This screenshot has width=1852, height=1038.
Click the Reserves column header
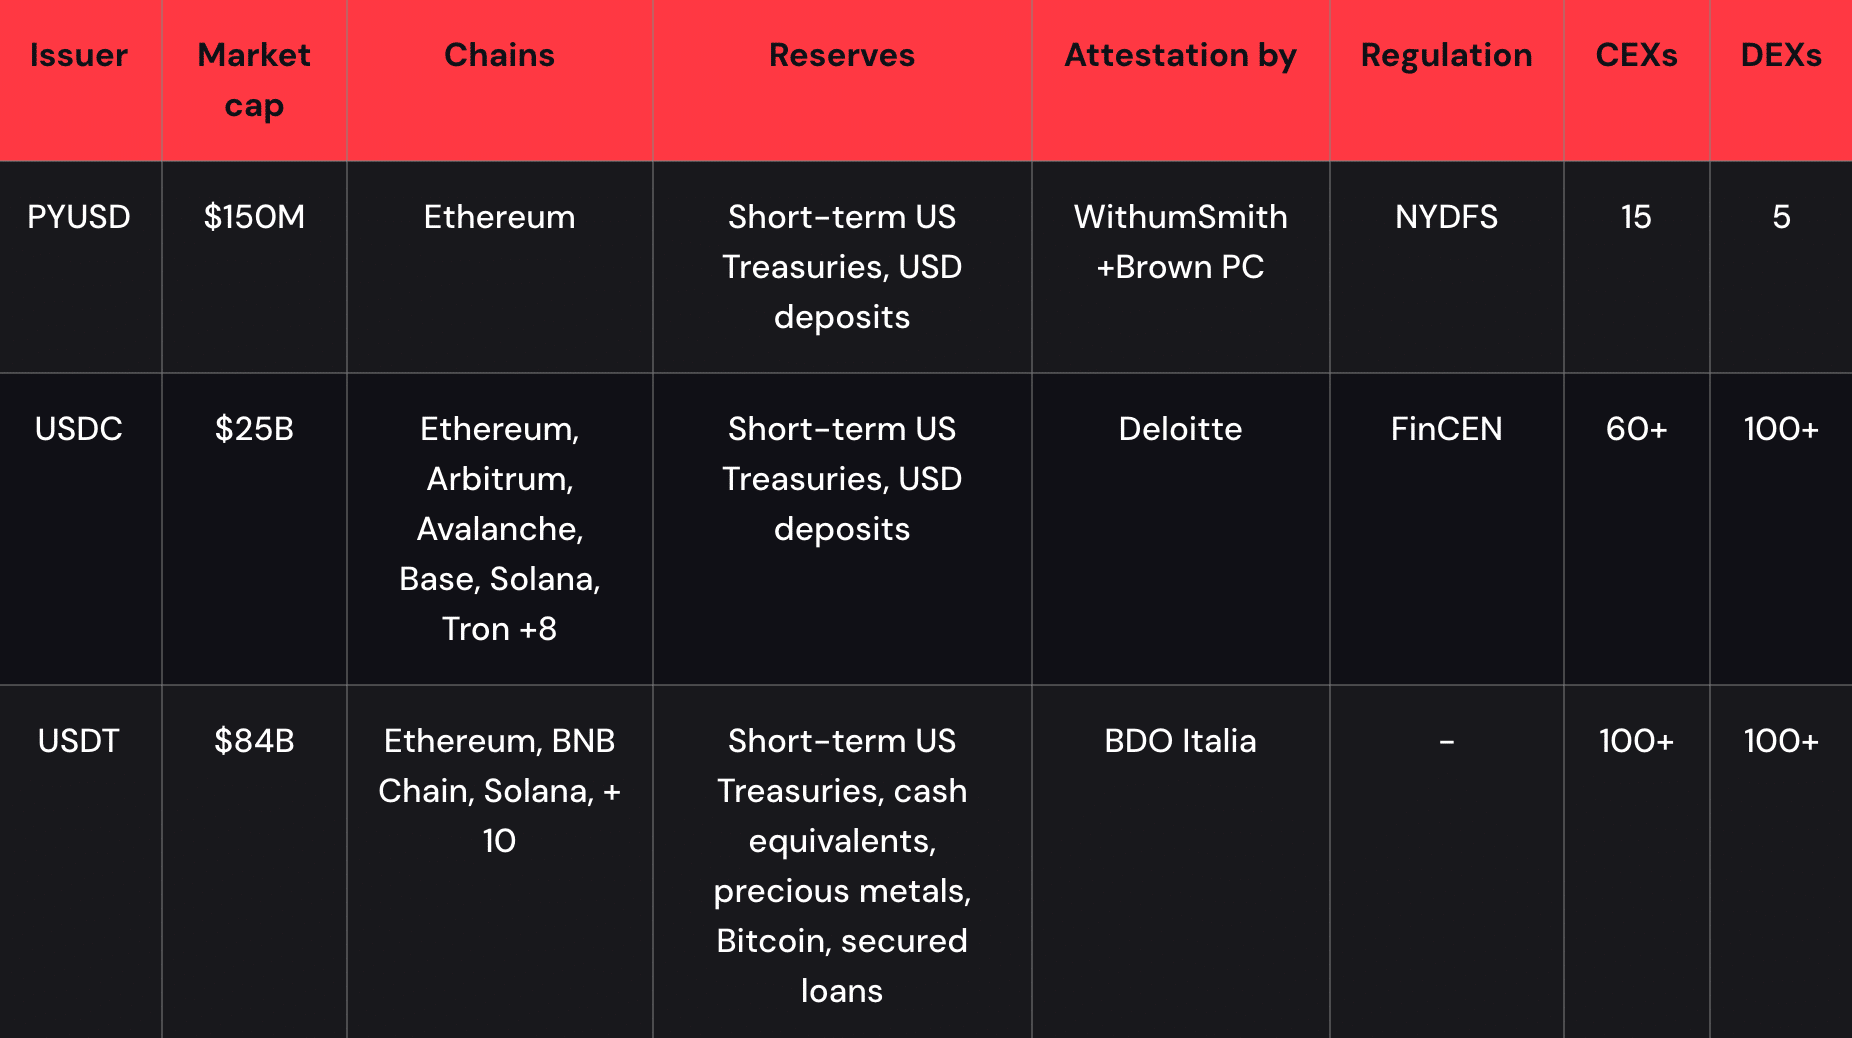841,55
